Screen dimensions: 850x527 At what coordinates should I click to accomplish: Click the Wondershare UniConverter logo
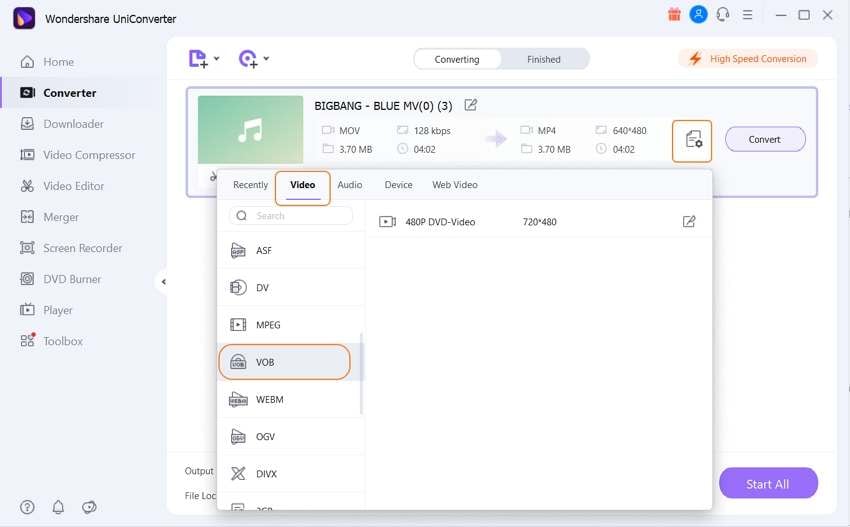tap(24, 18)
